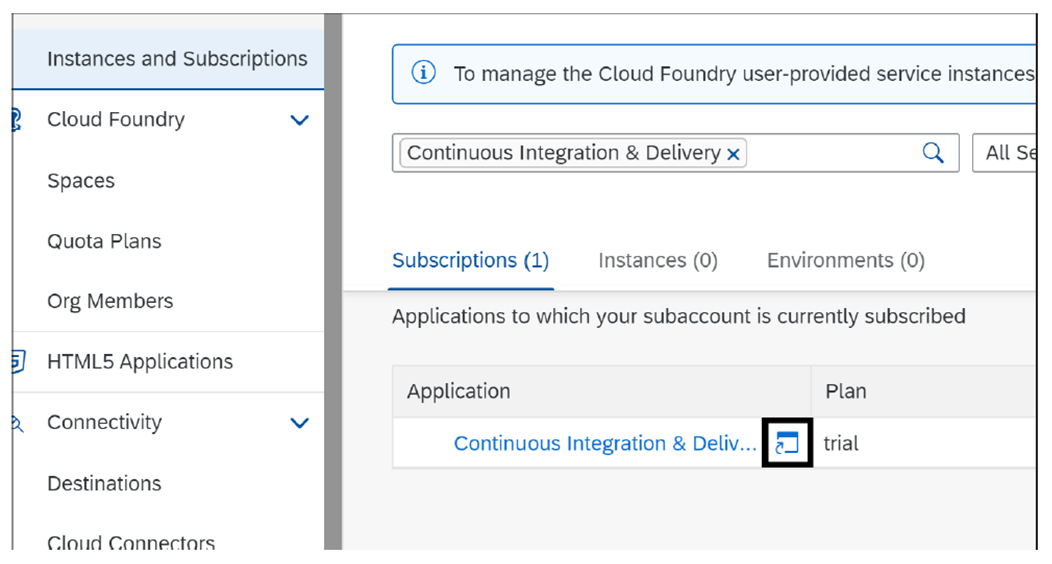Open Quota Plans navigation item
1052x564 pixels.
[x=104, y=241]
